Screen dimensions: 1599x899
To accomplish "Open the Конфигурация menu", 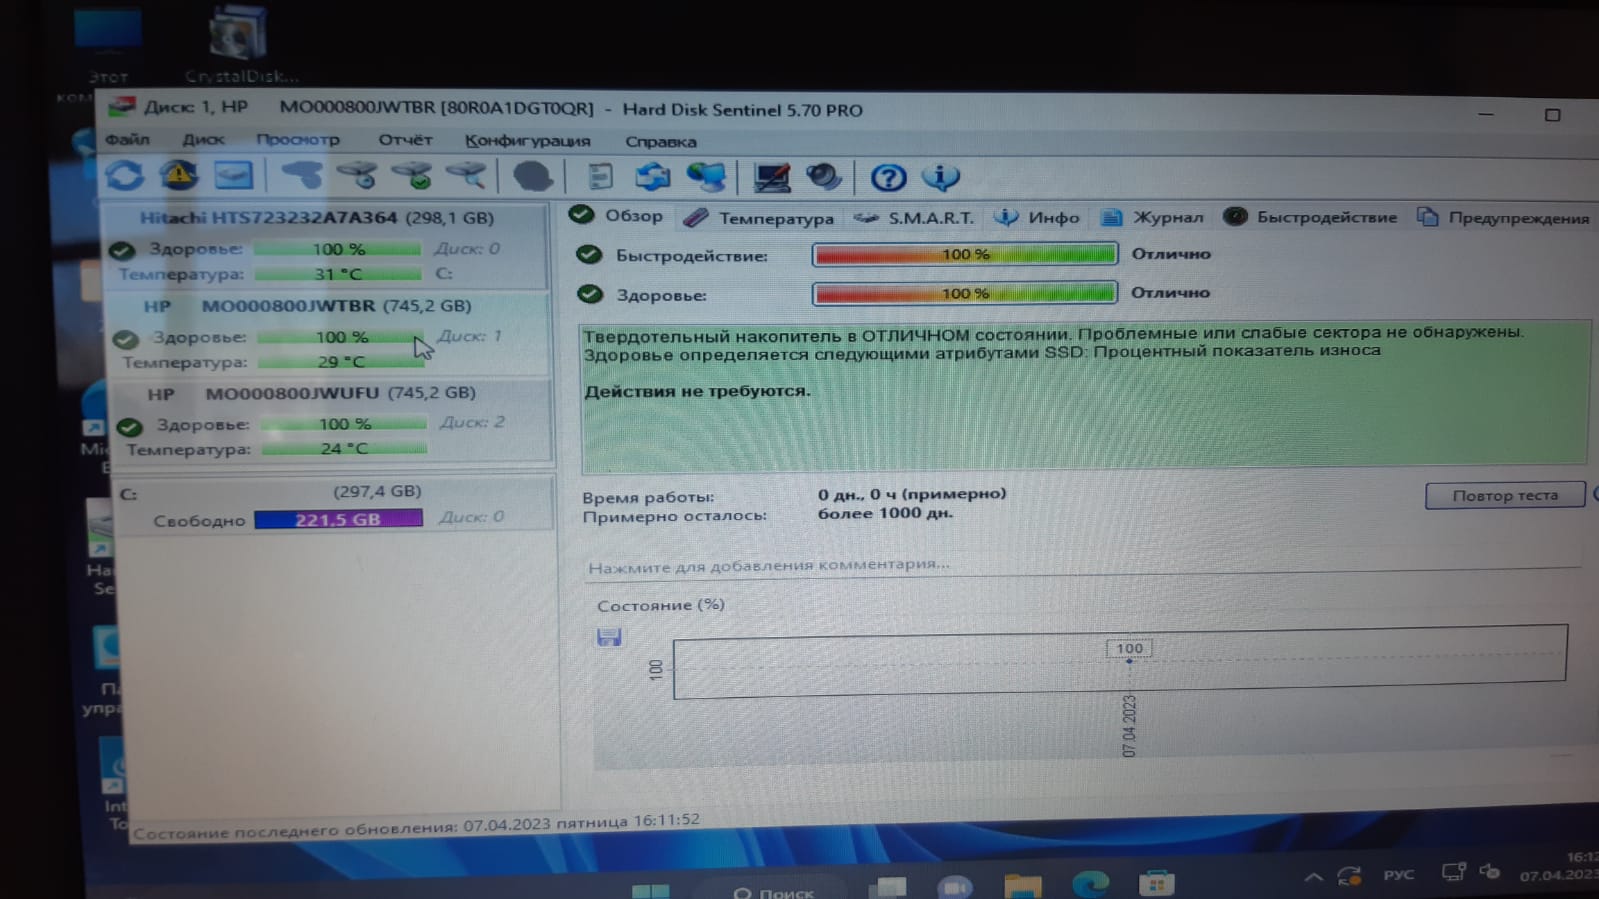I will [x=527, y=141].
